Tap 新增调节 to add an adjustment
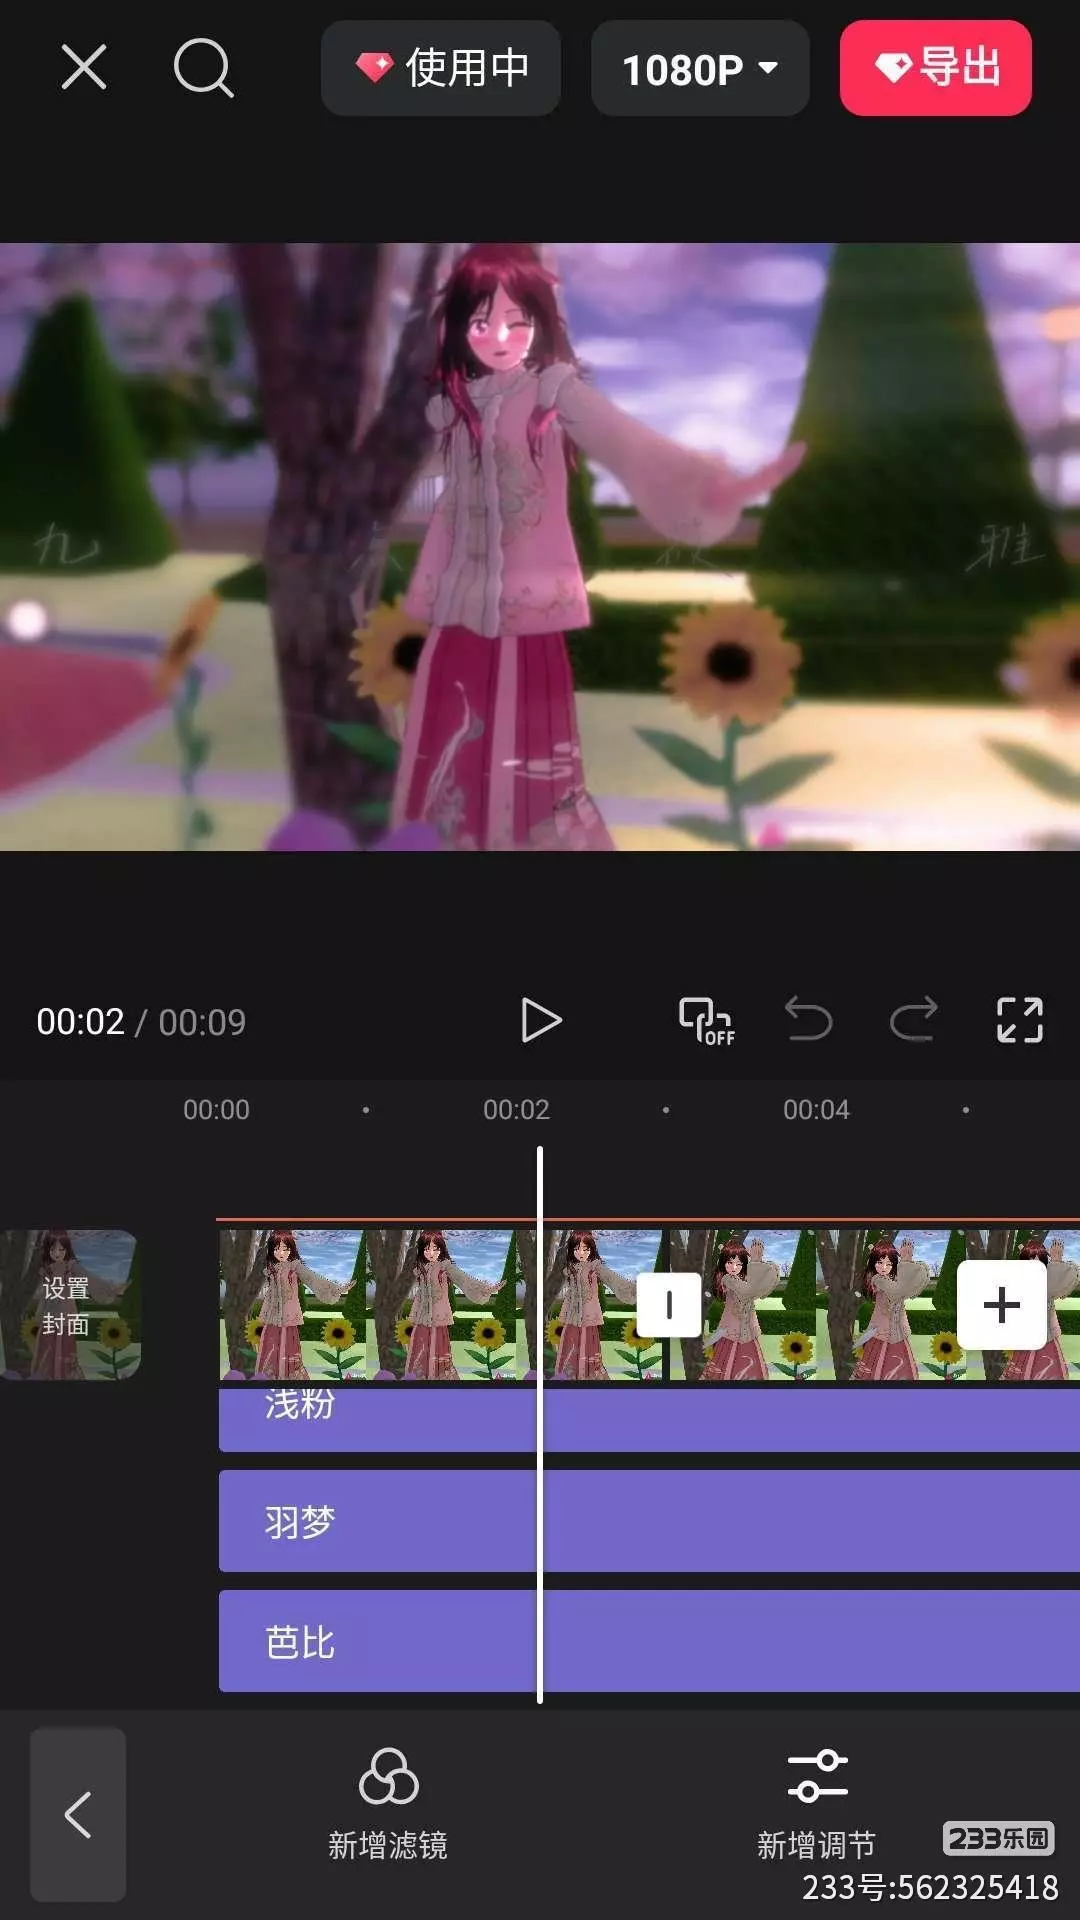Screen dimensions: 1080x1920 [x=817, y=1805]
